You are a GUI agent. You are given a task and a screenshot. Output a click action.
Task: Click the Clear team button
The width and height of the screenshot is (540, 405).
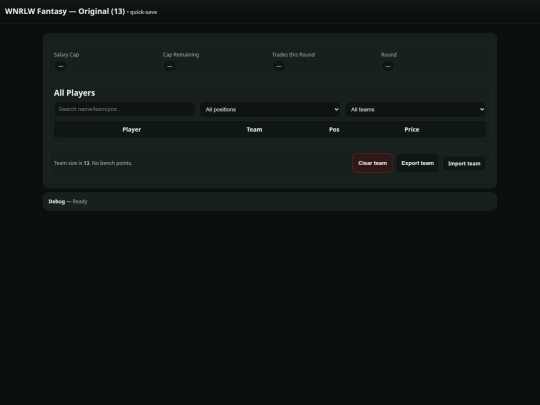click(372, 163)
